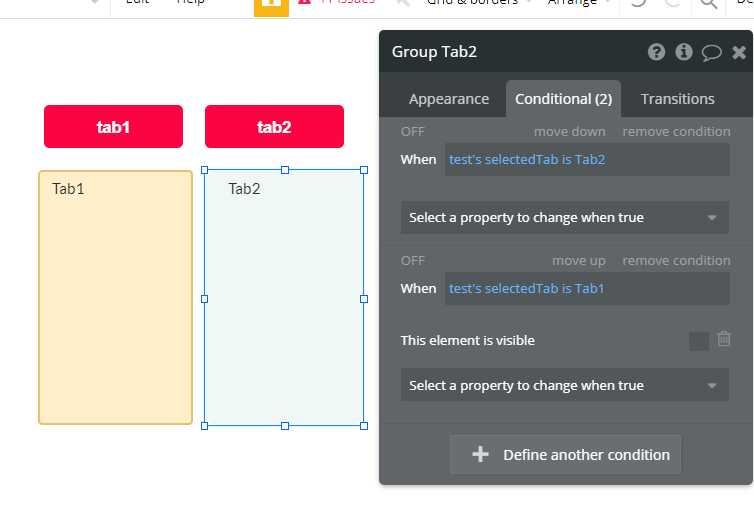Click 'remove condition' for the Tab1 condition
The width and height of the screenshot is (754, 524).
[x=676, y=261]
